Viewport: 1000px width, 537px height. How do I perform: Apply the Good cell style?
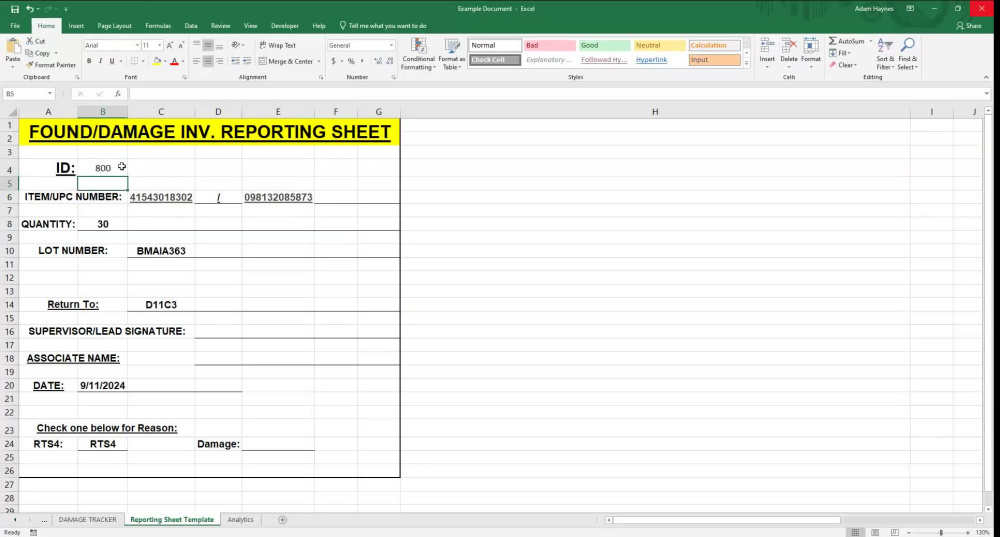(x=605, y=45)
